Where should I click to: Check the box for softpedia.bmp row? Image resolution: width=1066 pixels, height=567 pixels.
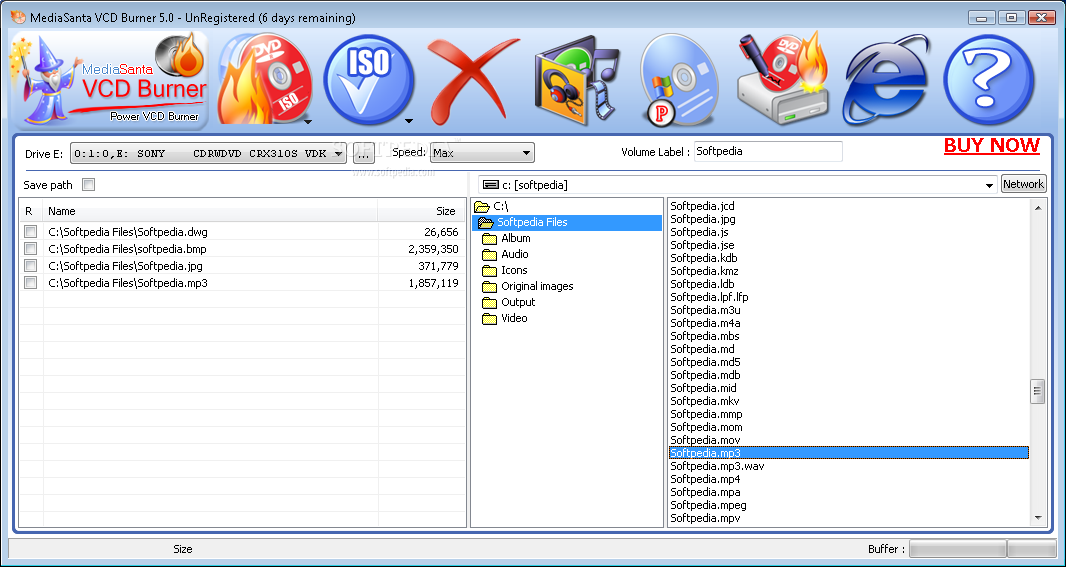point(31,249)
